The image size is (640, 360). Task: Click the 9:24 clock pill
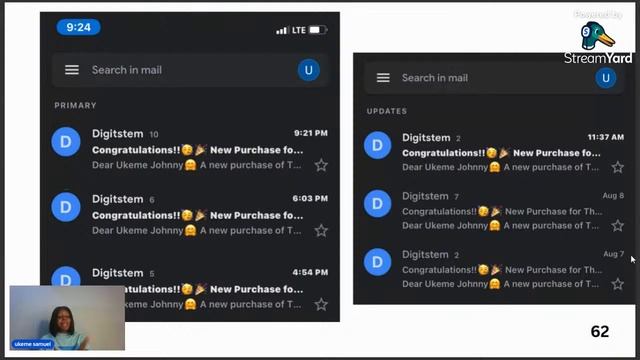78,27
